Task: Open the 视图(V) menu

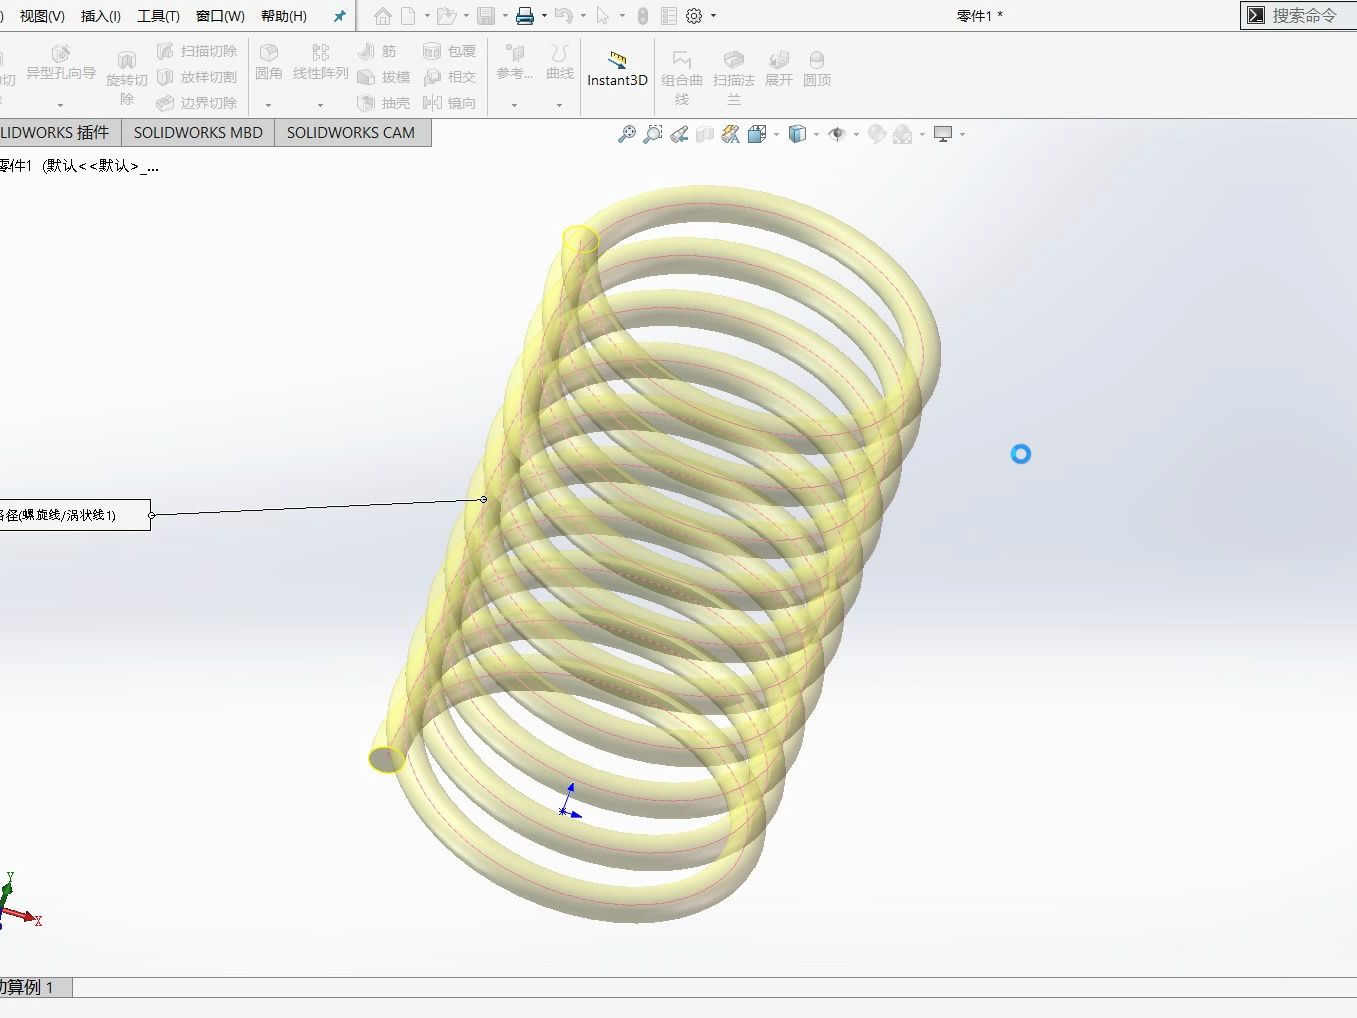Action: point(42,16)
